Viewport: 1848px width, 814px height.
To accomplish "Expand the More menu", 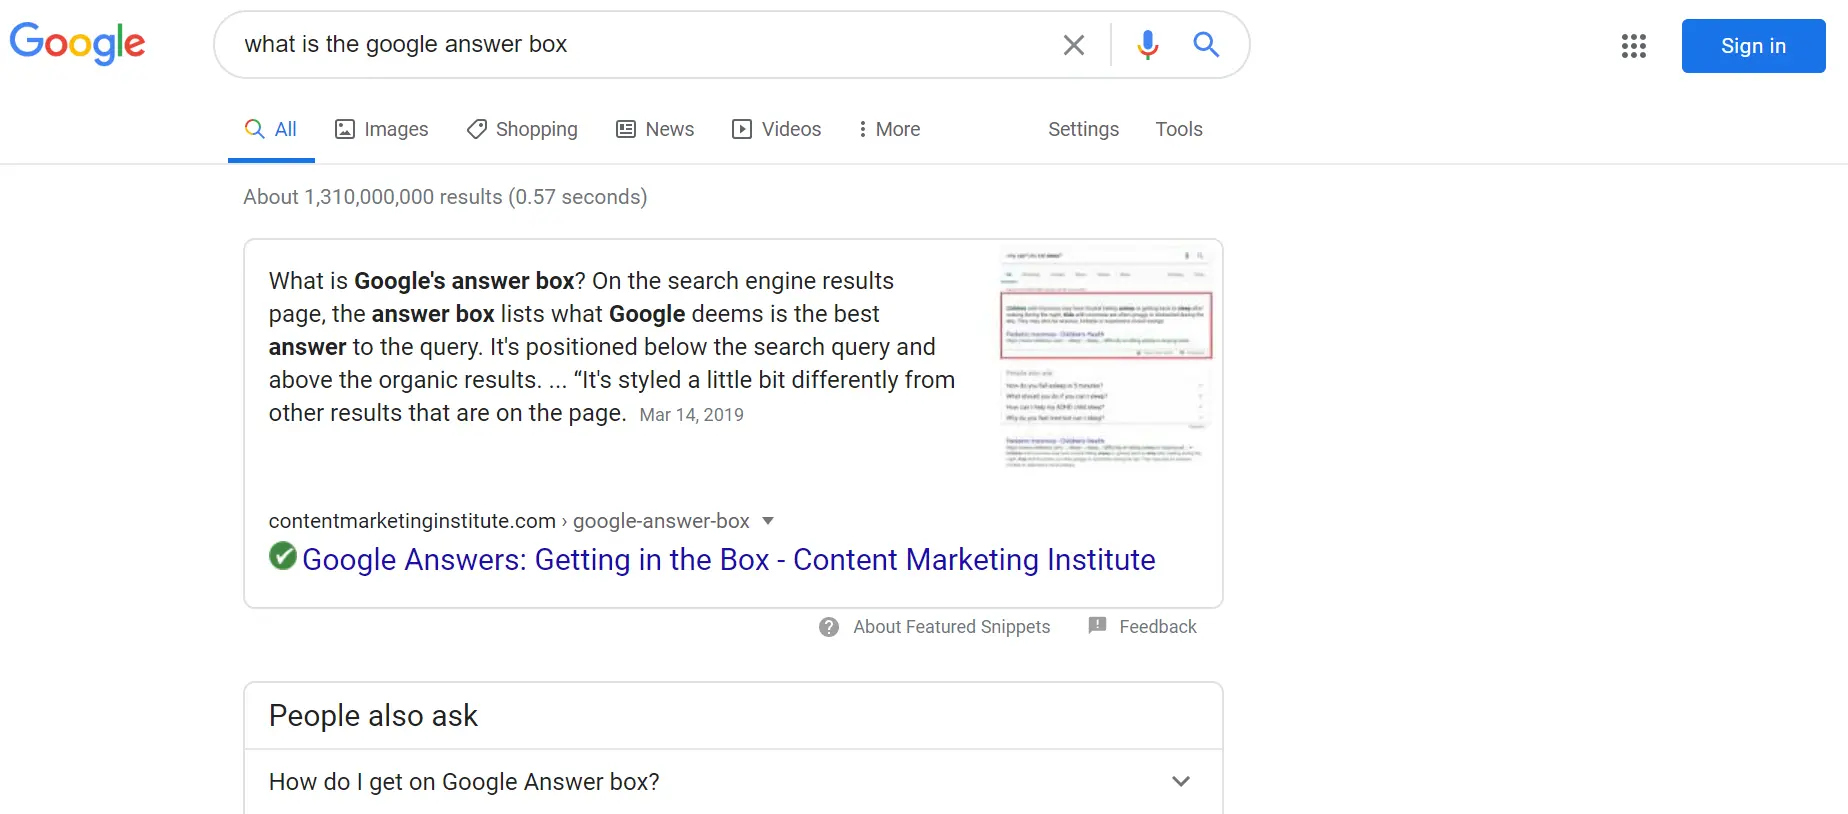I will click(x=889, y=129).
